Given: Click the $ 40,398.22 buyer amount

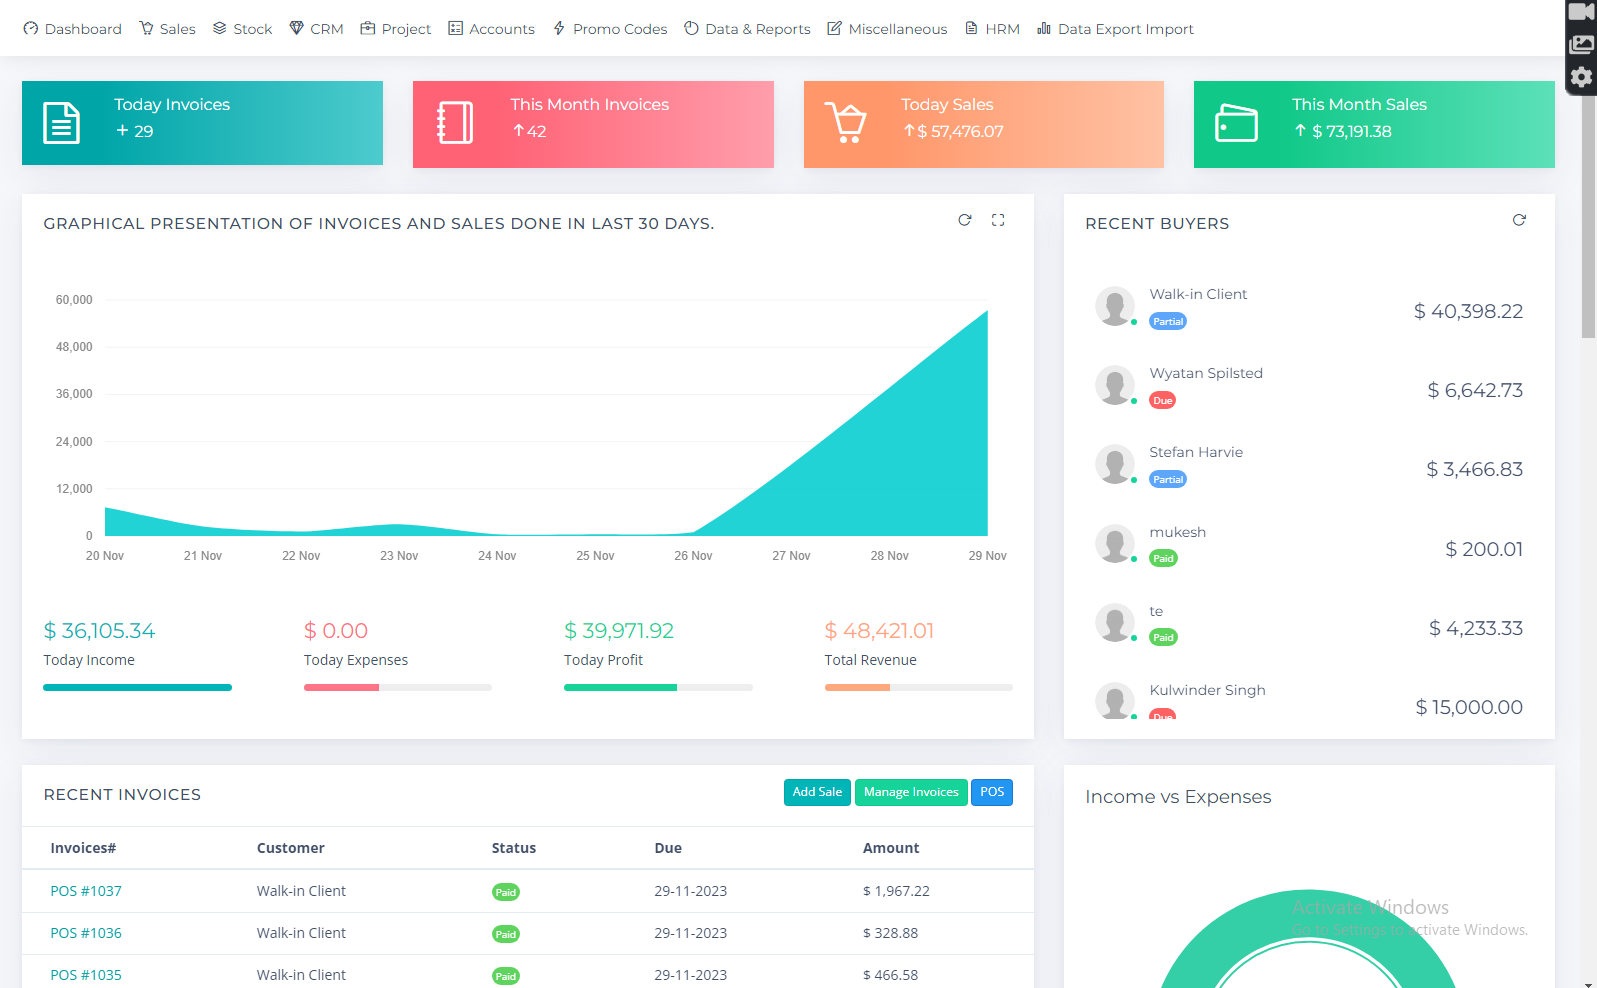Looking at the screenshot, I should coord(1468,311).
